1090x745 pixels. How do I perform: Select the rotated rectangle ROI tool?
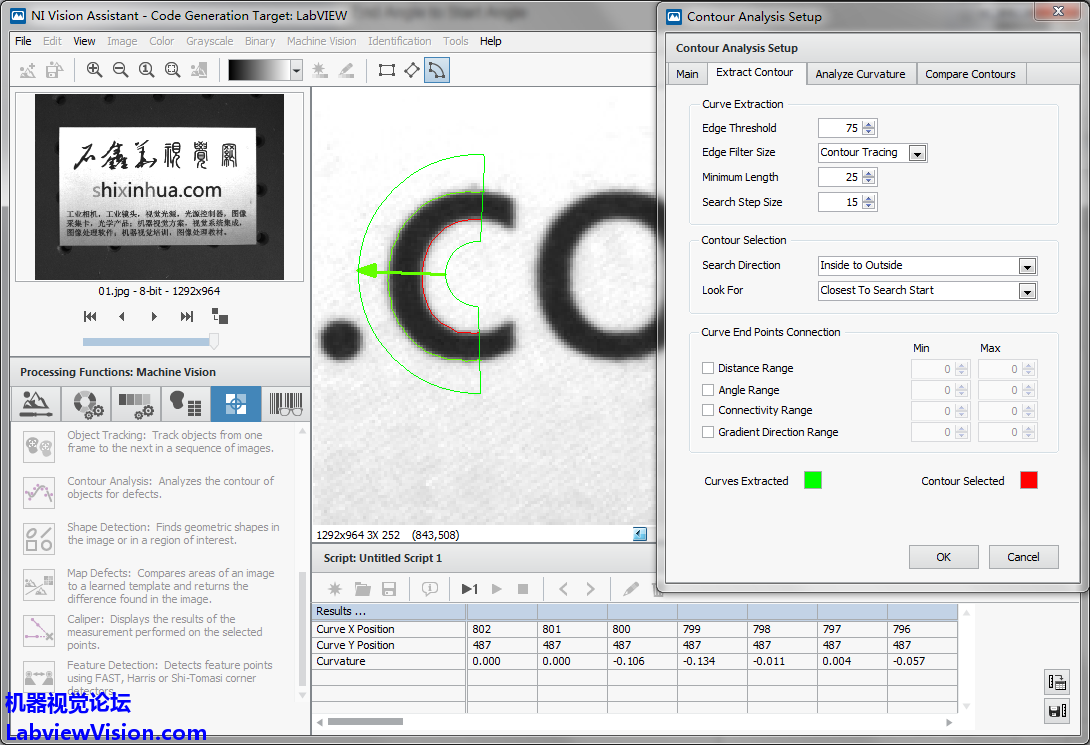pos(411,70)
